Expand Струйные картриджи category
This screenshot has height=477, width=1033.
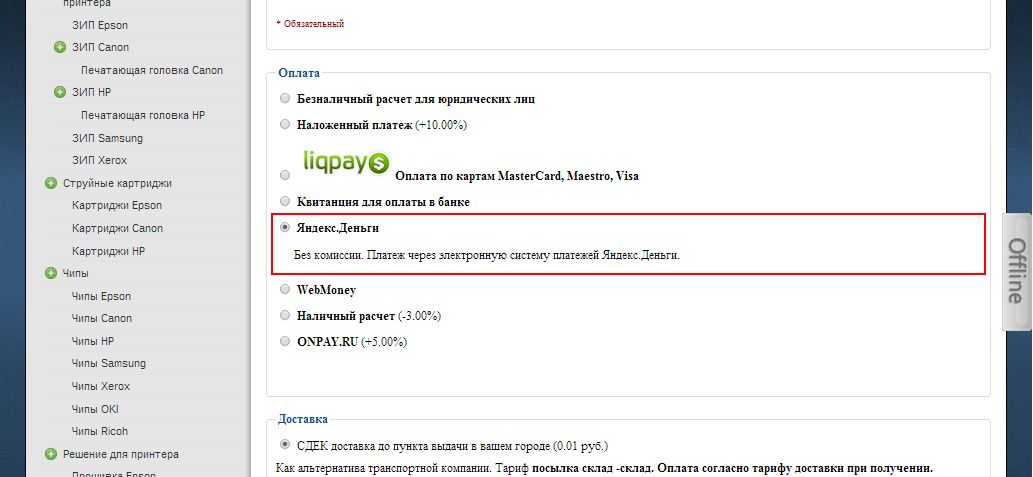[x=51, y=183]
